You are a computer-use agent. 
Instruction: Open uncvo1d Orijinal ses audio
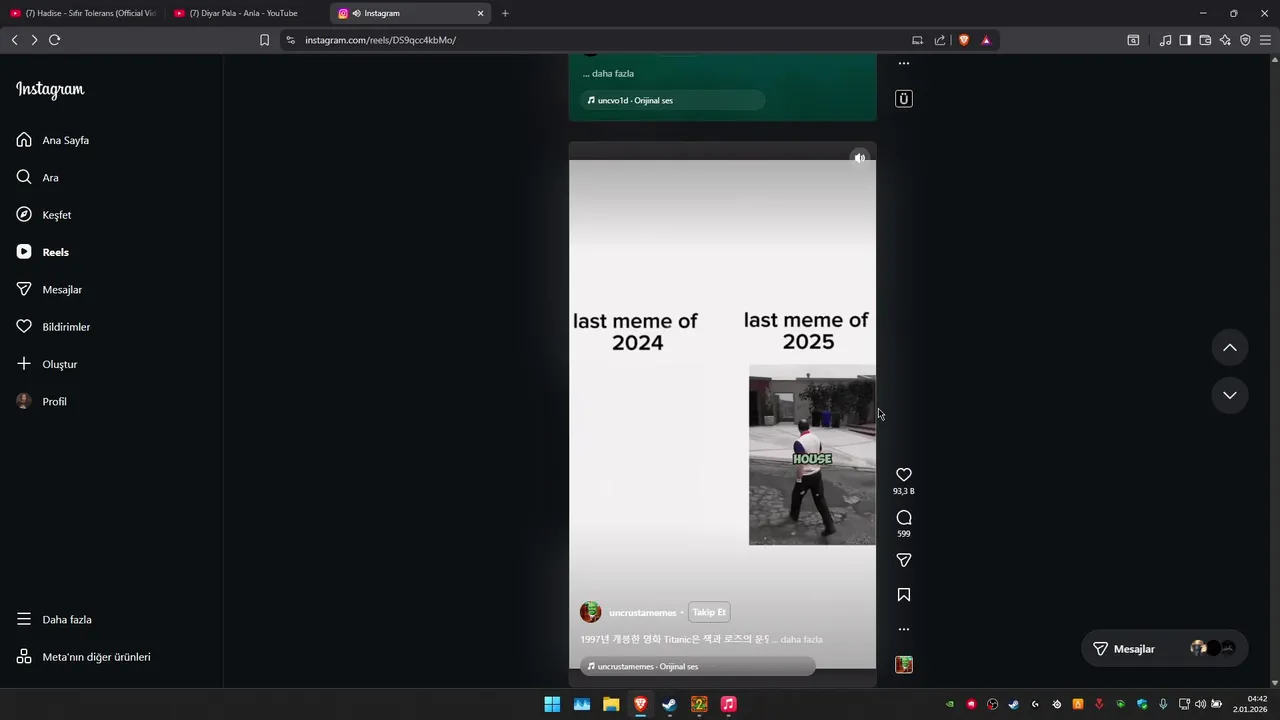point(673,100)
